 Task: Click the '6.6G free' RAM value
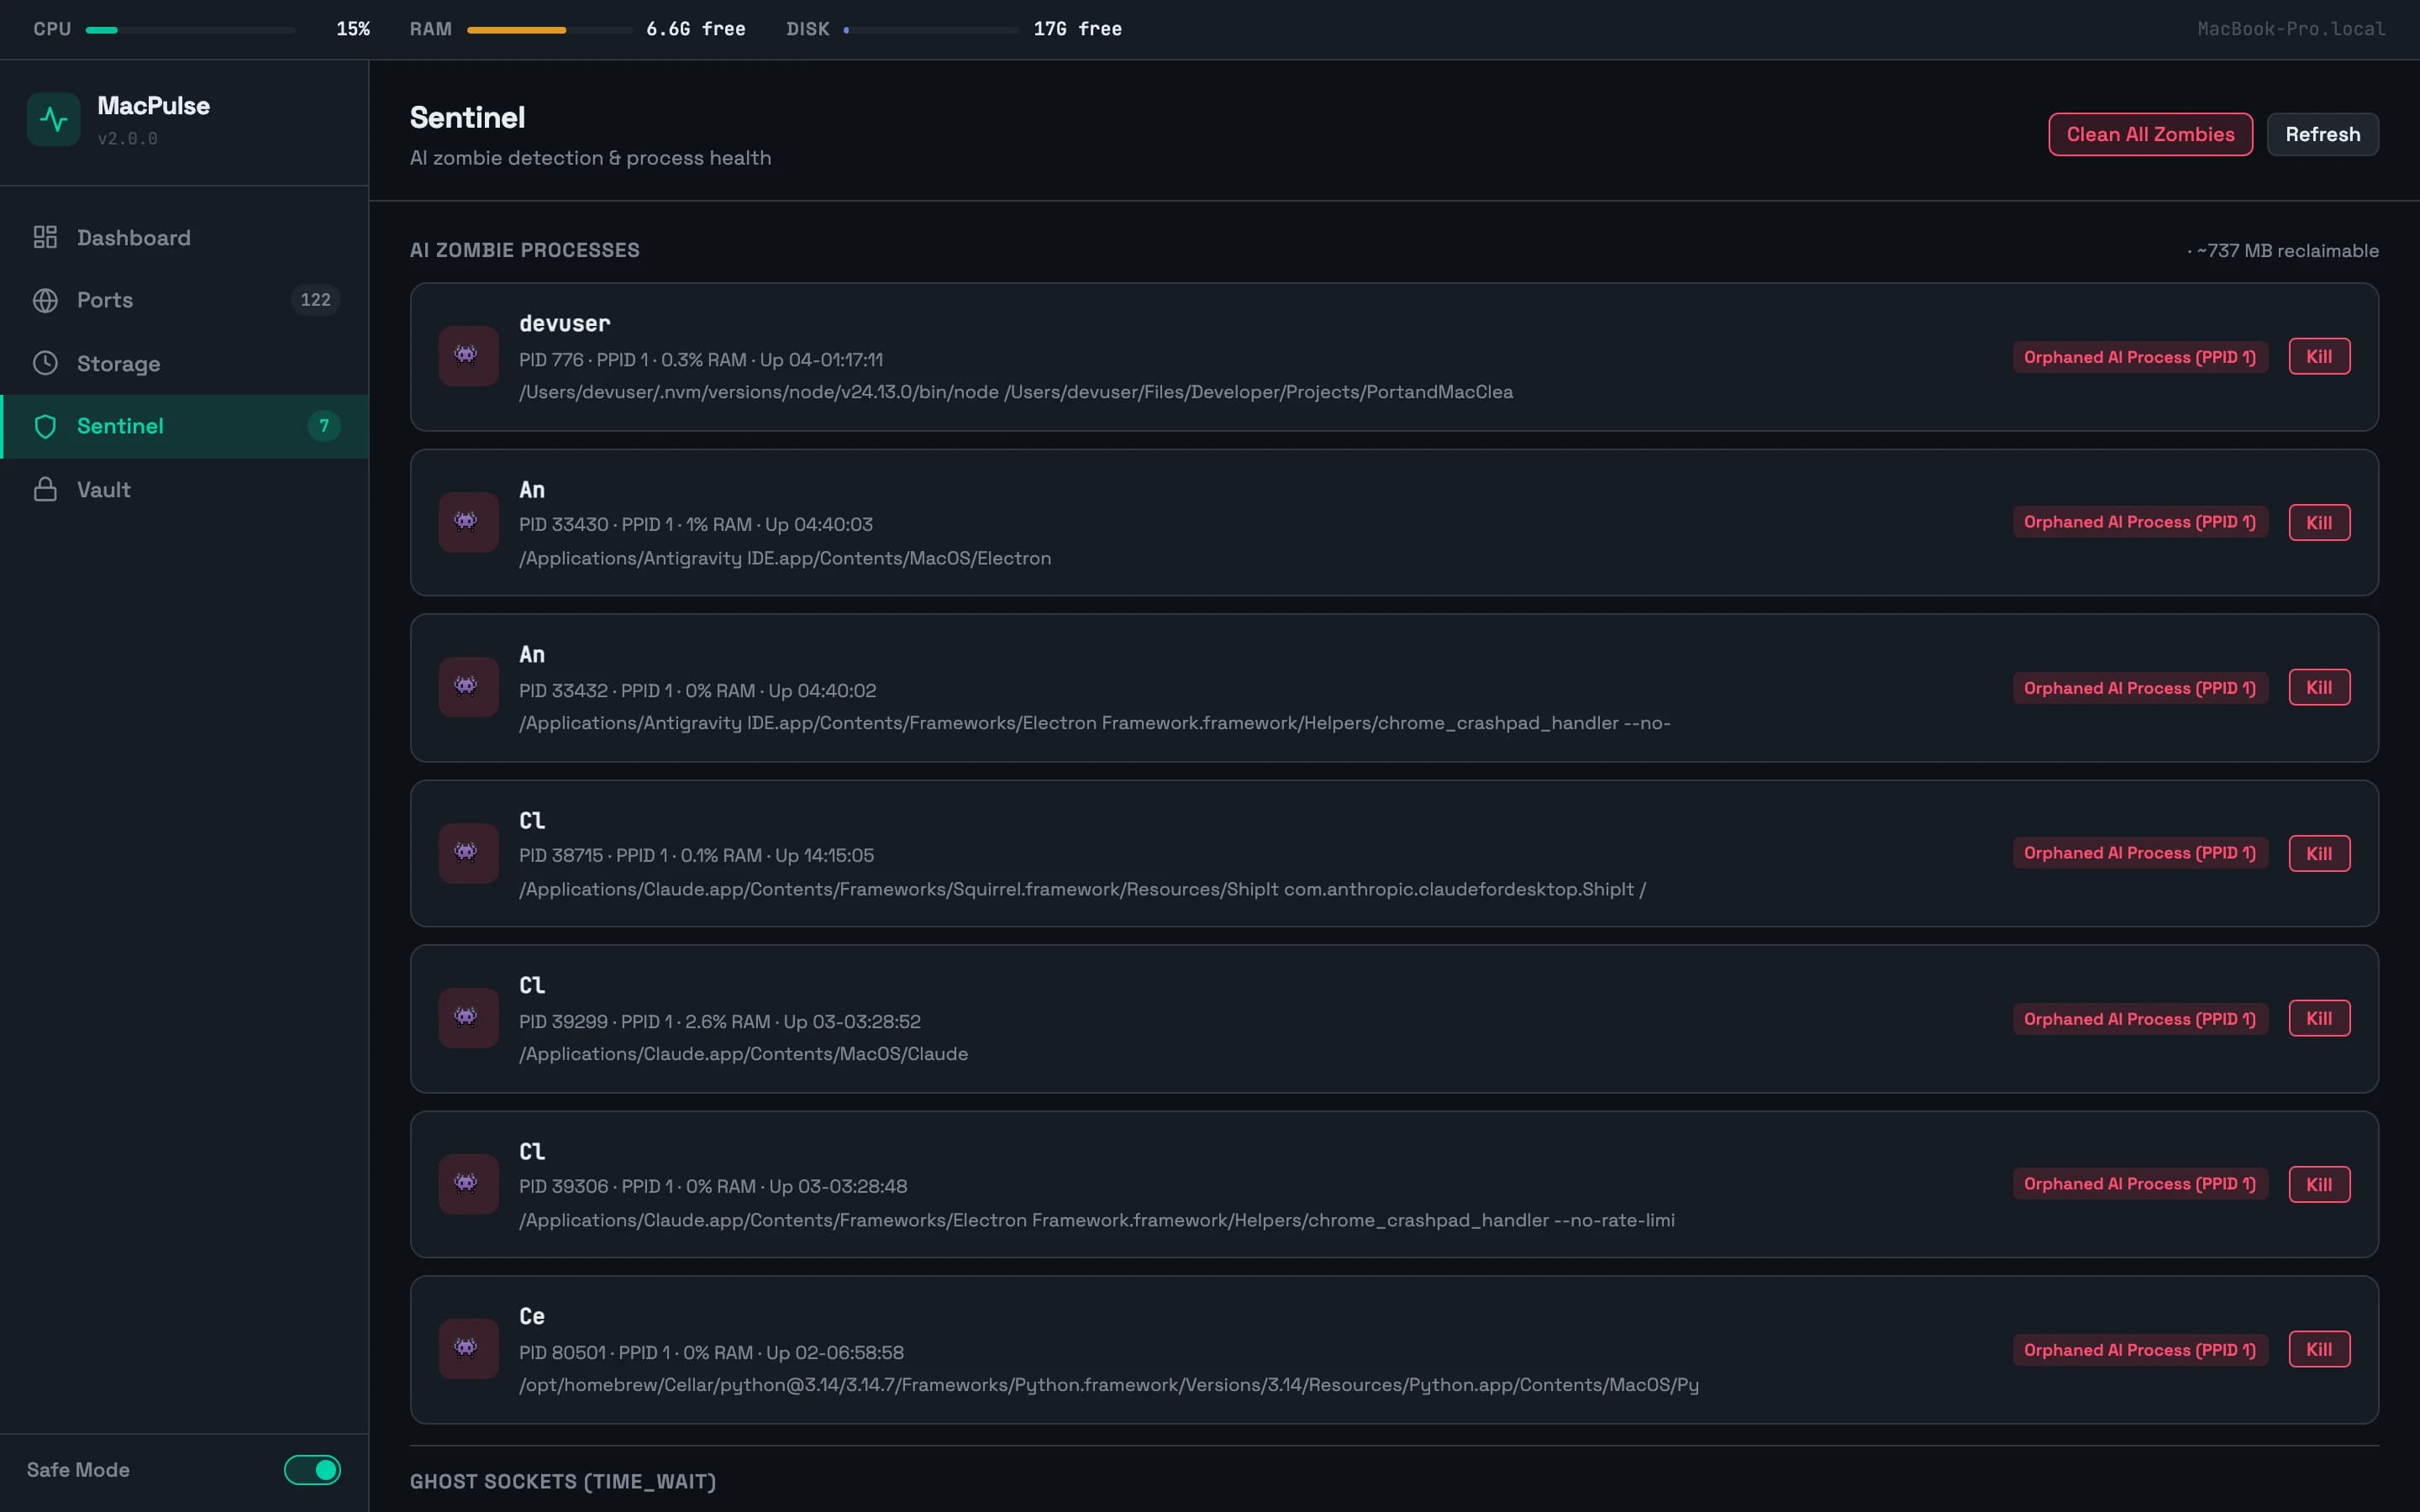696,29
